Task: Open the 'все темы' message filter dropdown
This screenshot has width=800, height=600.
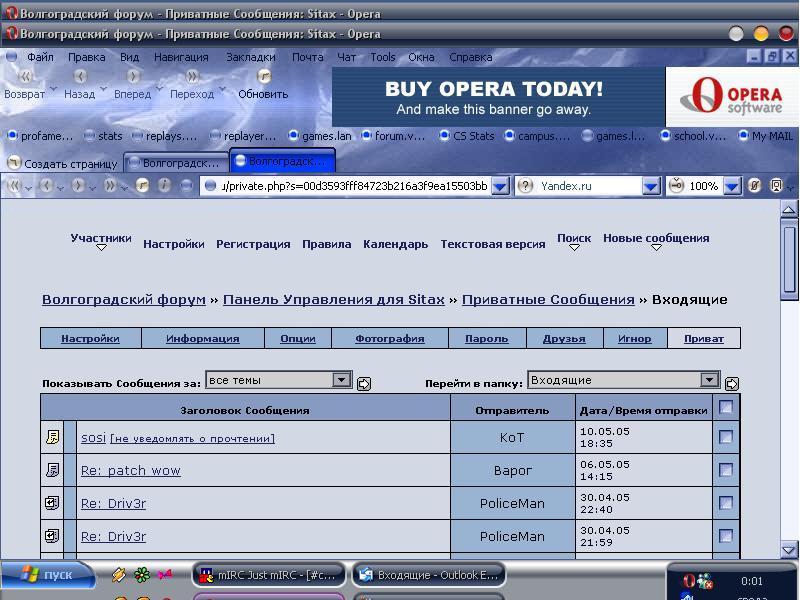Action: (x=341, y=380)
